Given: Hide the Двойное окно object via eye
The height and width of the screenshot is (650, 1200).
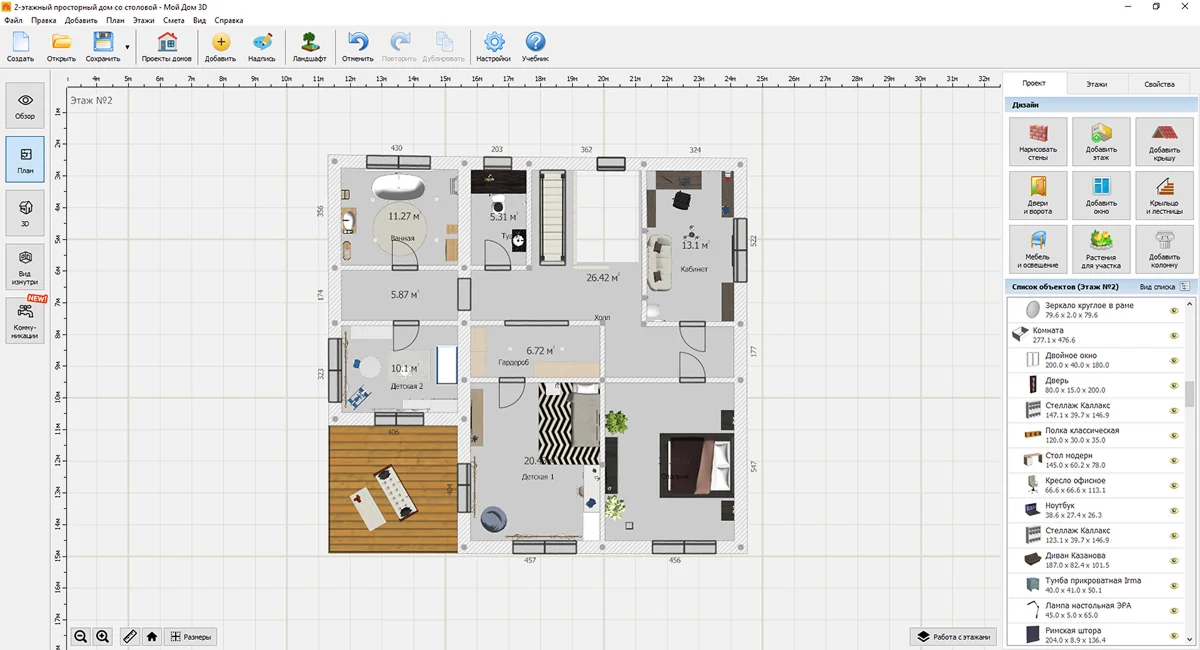Looking at the screenshot, I should [x=1174, y=360].
